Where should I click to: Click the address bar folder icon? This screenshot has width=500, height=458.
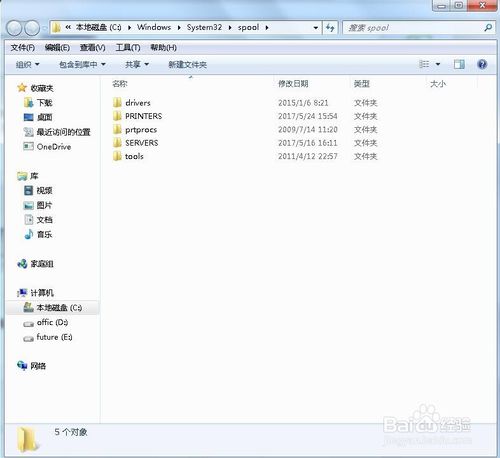57,28
